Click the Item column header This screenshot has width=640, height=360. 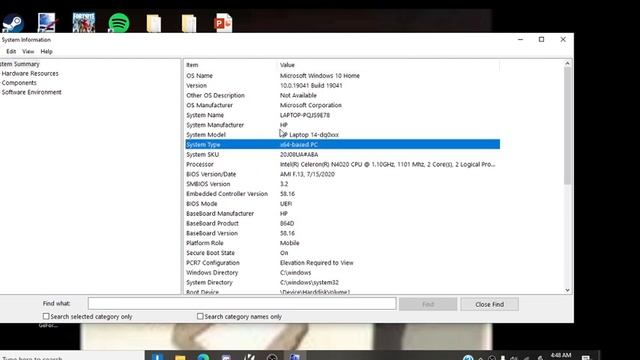pos(231,65)
